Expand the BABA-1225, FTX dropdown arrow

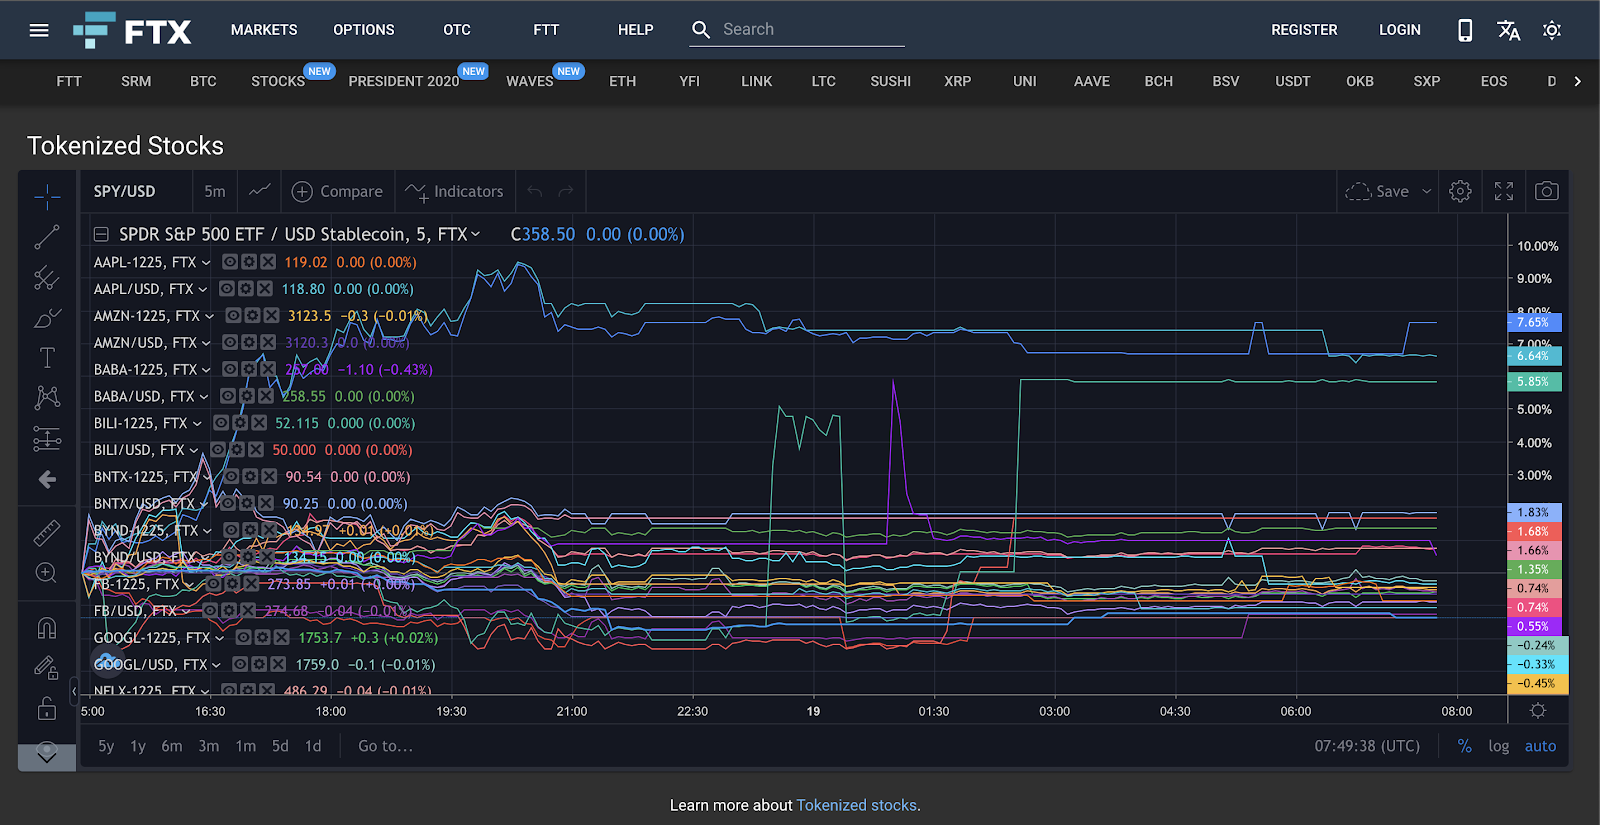[206, 370]
